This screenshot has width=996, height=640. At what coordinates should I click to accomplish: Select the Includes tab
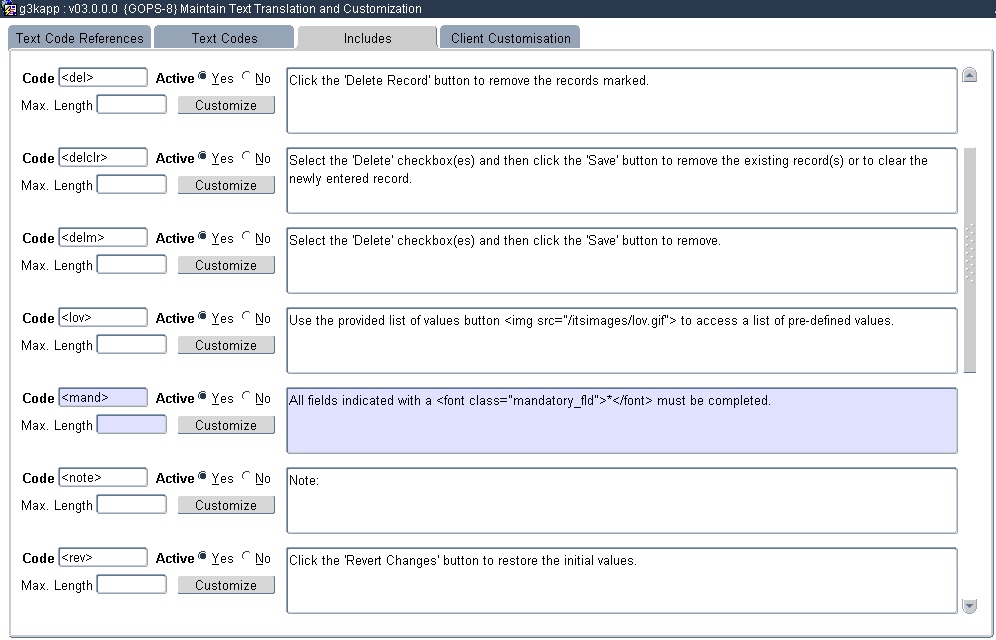pos(367,38)
